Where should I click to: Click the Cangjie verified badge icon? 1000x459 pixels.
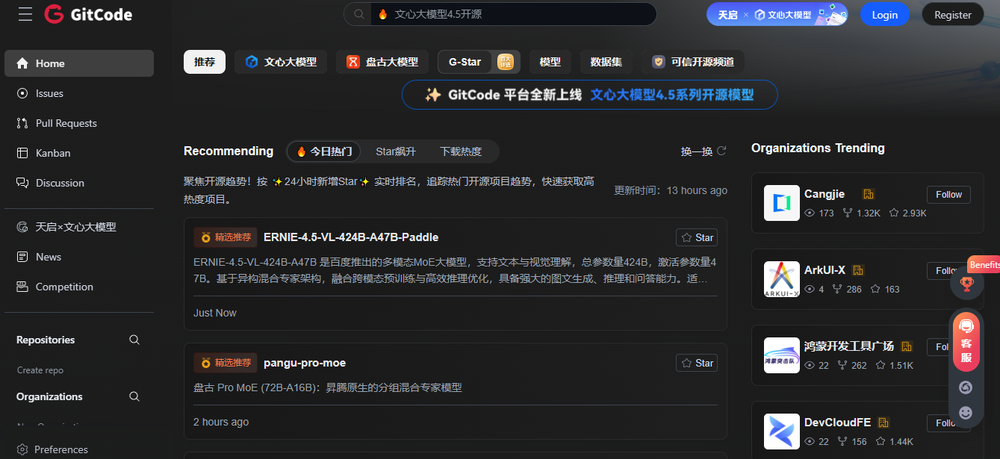[868, 194]
